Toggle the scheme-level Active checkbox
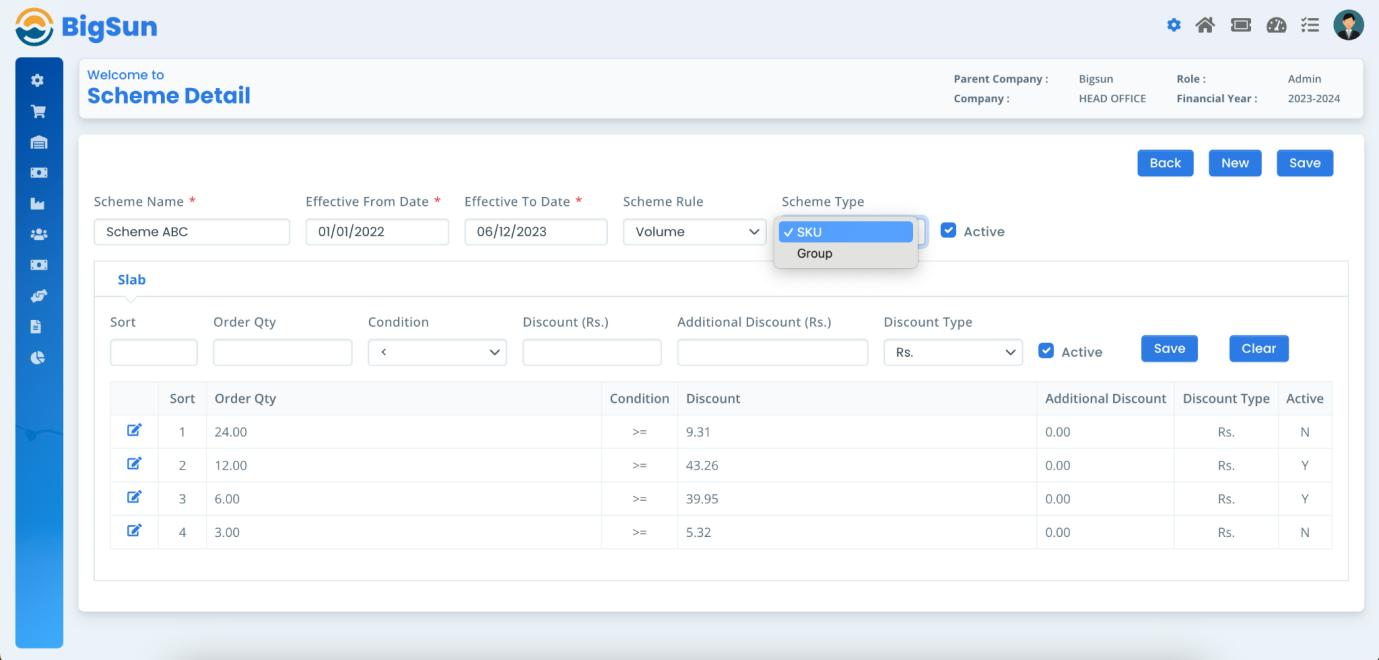1379x660 pixels. click(x=949, y=231)
